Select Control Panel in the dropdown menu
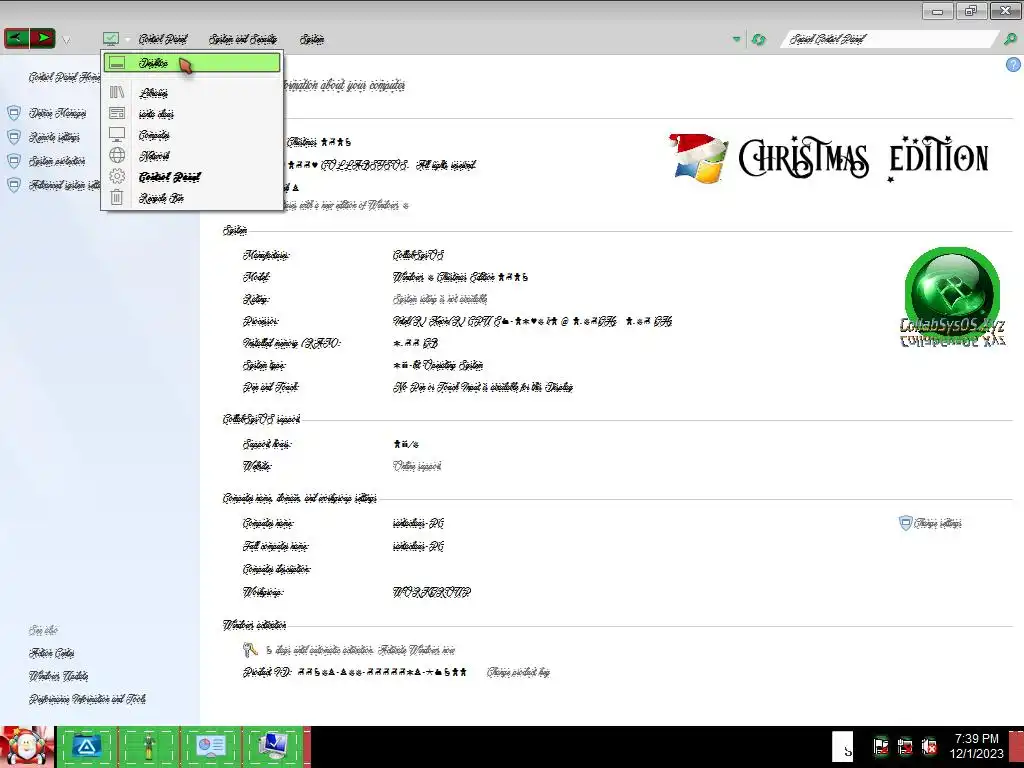 click(x=192, y=176)
